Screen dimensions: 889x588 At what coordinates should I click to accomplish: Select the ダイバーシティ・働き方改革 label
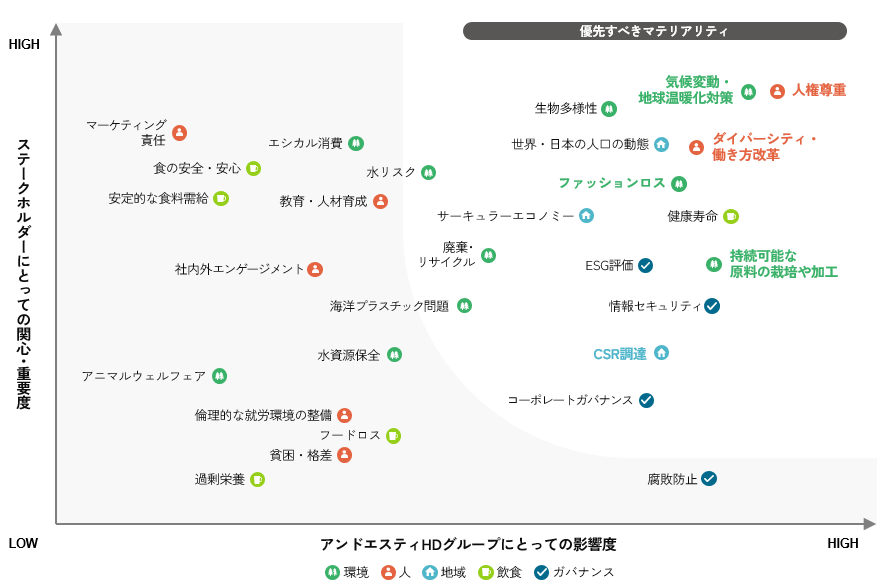point(764,147)
